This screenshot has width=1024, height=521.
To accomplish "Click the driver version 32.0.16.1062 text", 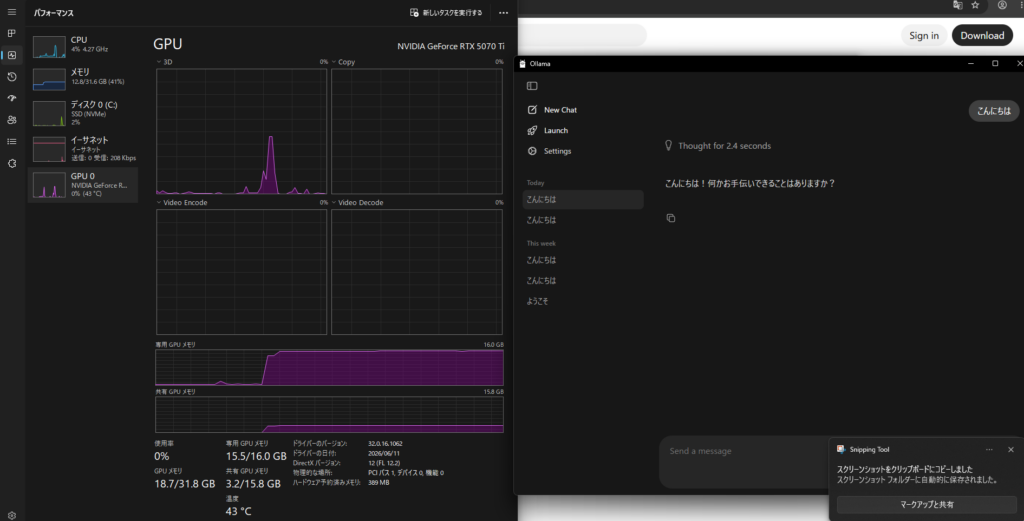I will (385, 443).
